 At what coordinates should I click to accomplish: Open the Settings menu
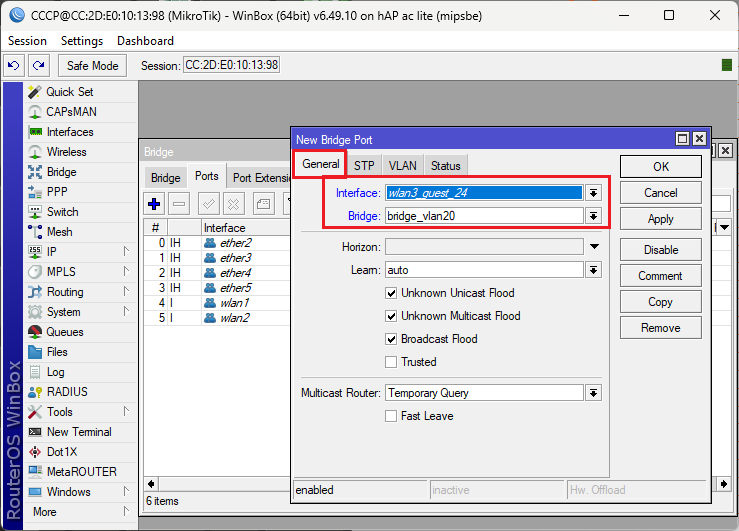point(82,41)
